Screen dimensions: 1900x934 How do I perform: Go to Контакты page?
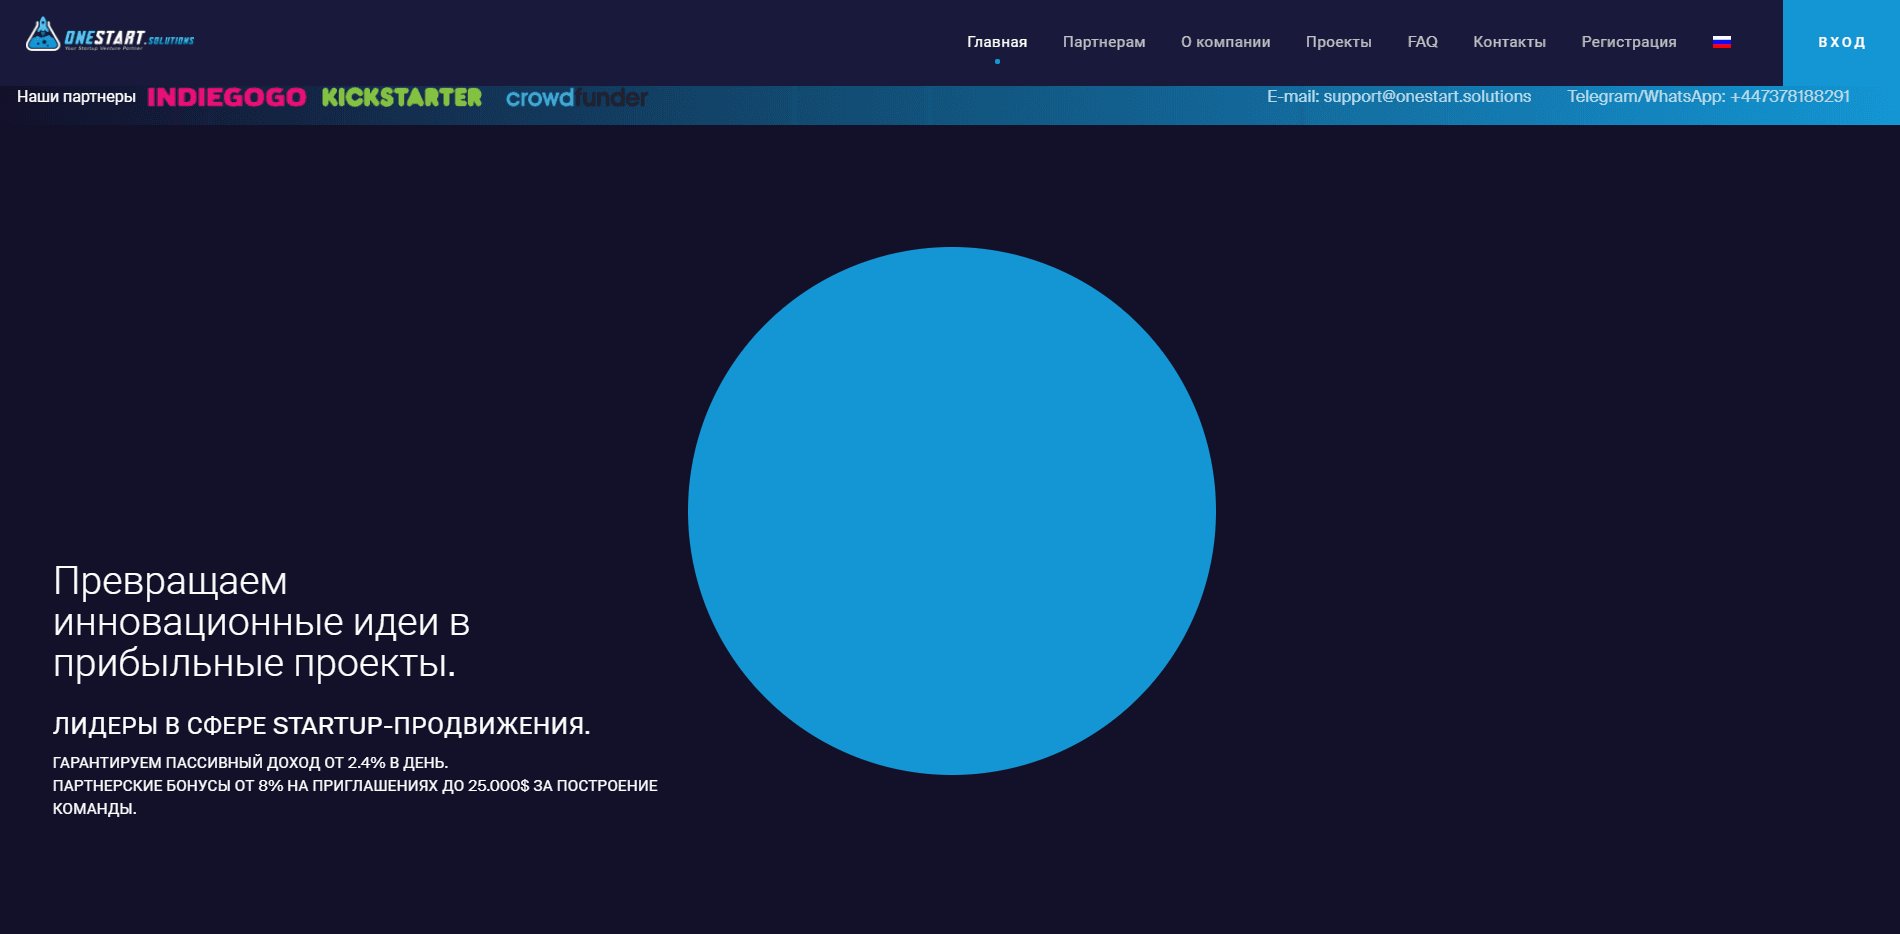(x=1509, y=42)
